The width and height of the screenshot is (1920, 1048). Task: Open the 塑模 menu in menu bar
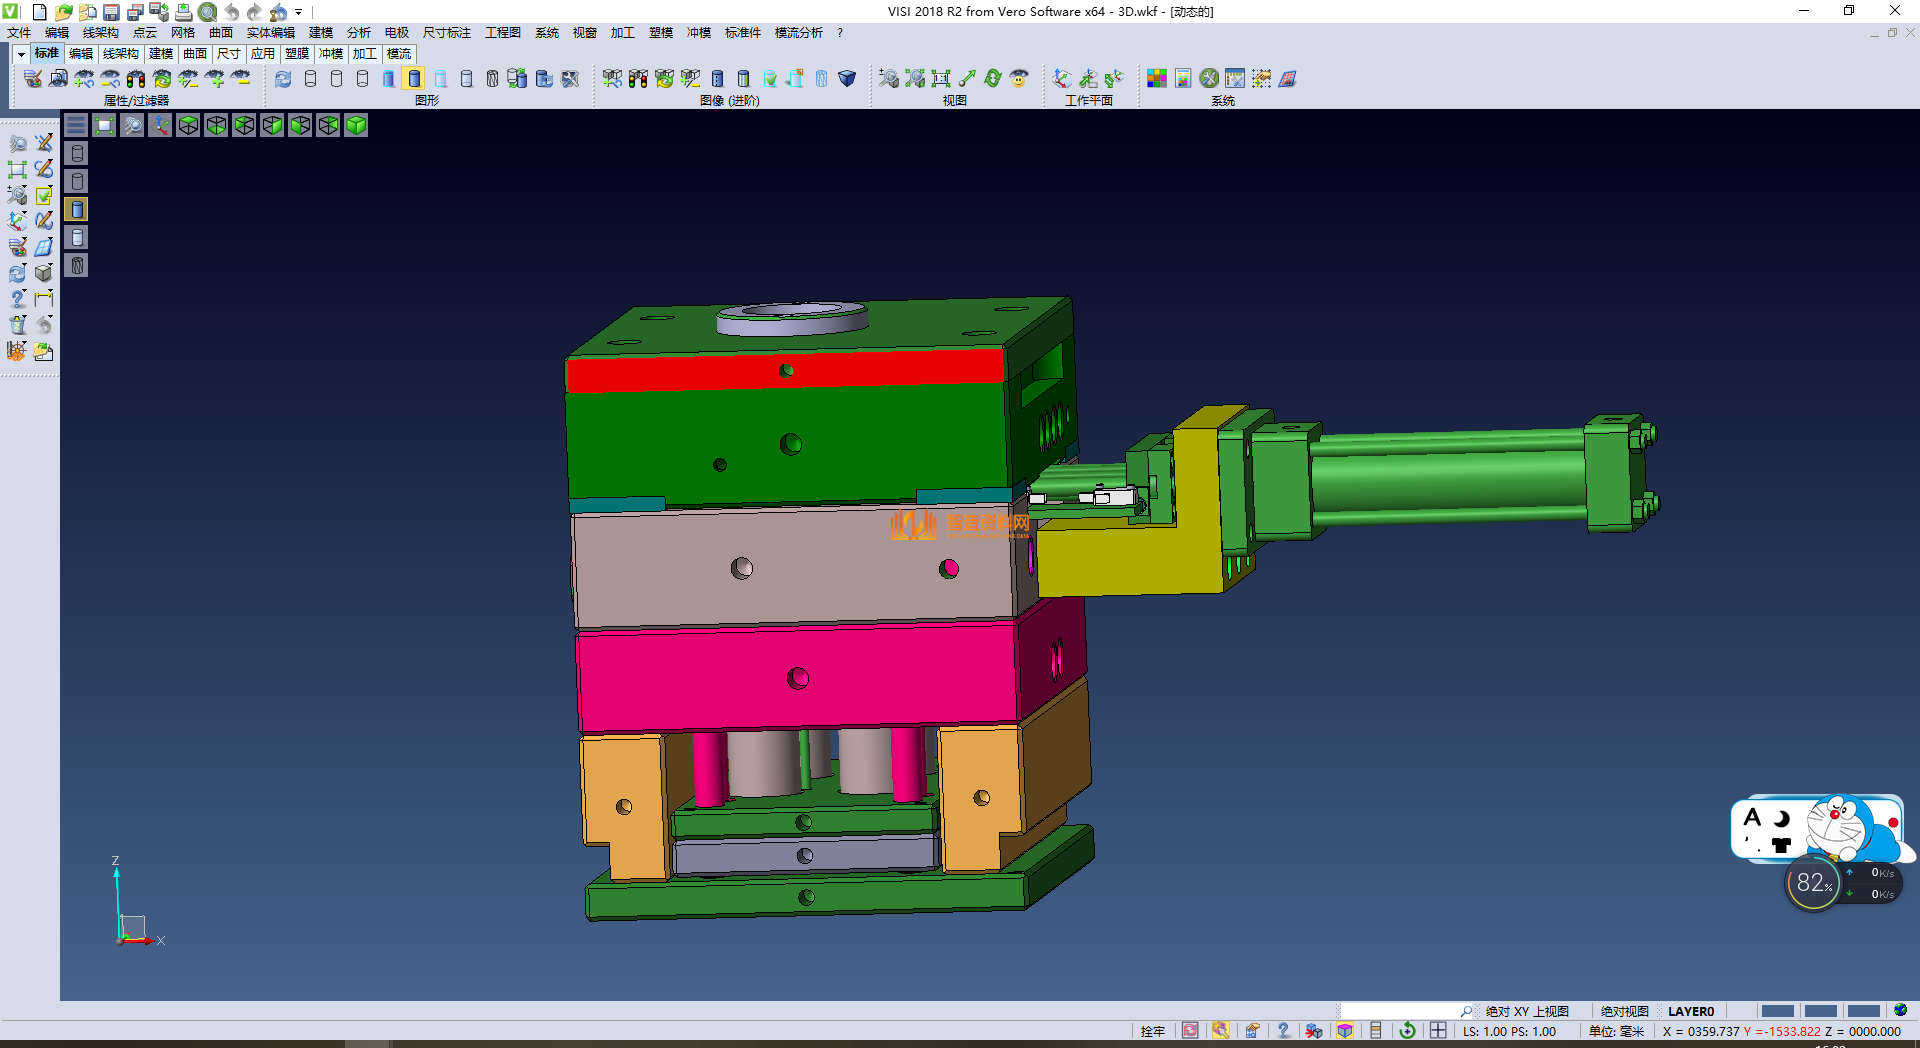click(660, 33)
